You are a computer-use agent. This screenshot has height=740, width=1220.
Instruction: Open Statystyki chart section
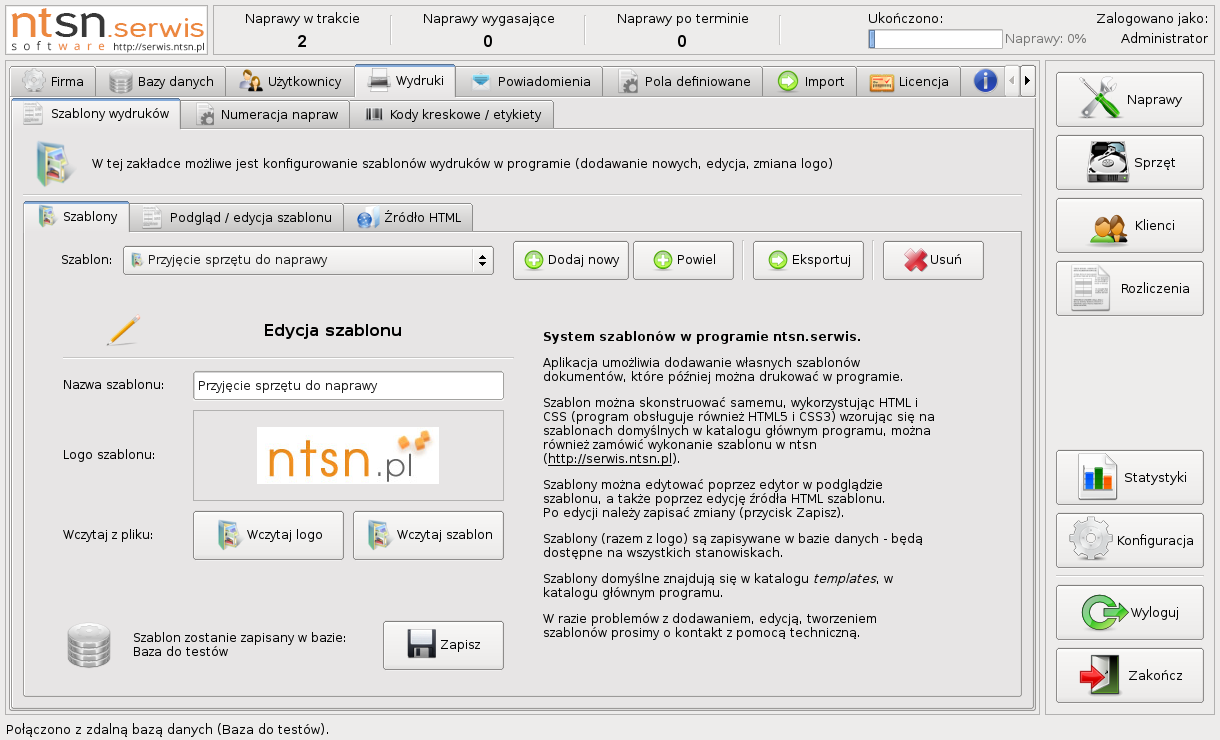1129,477
